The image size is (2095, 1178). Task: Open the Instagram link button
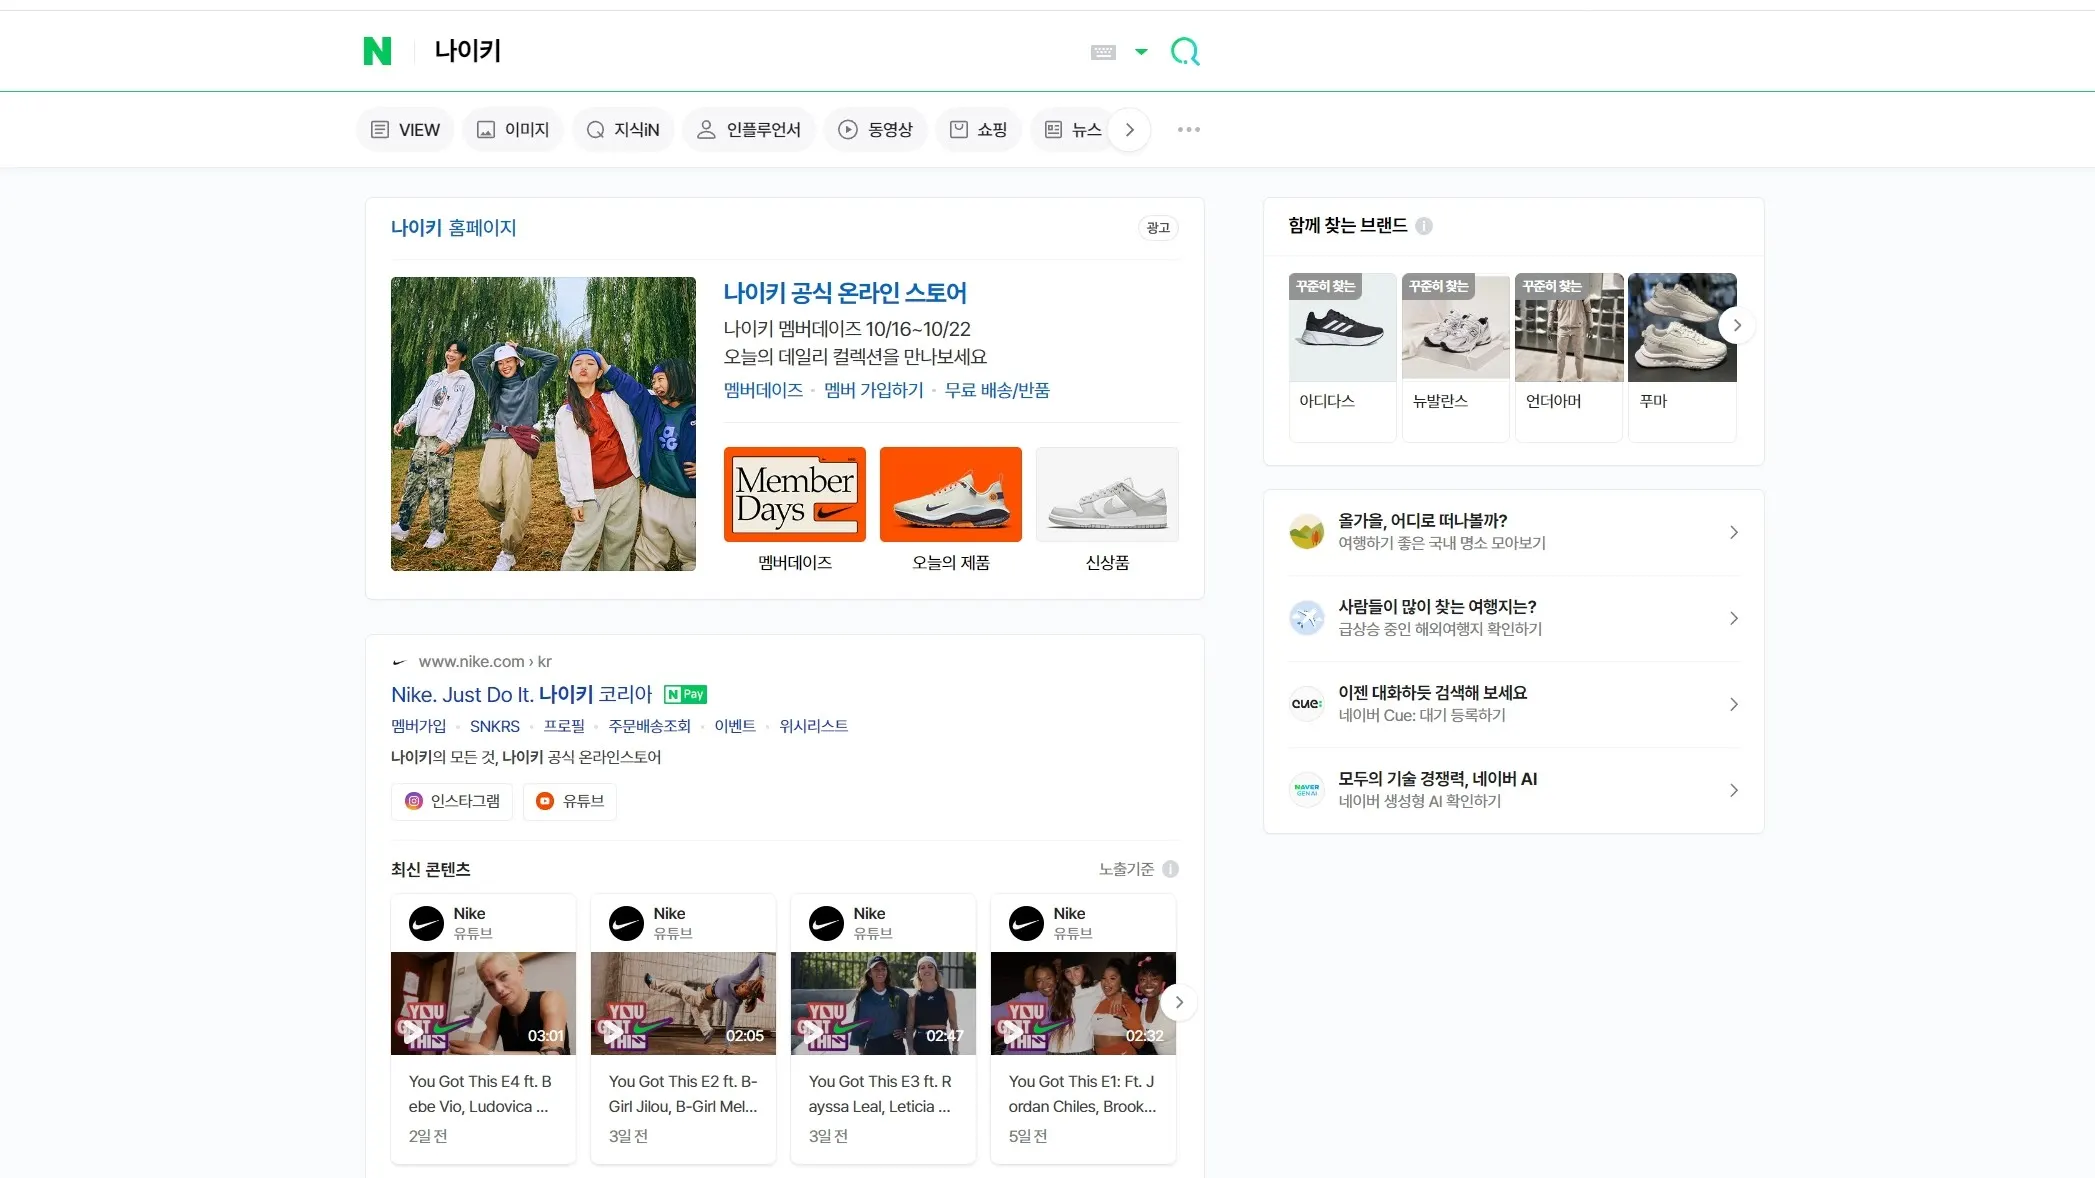coord(452,801)
